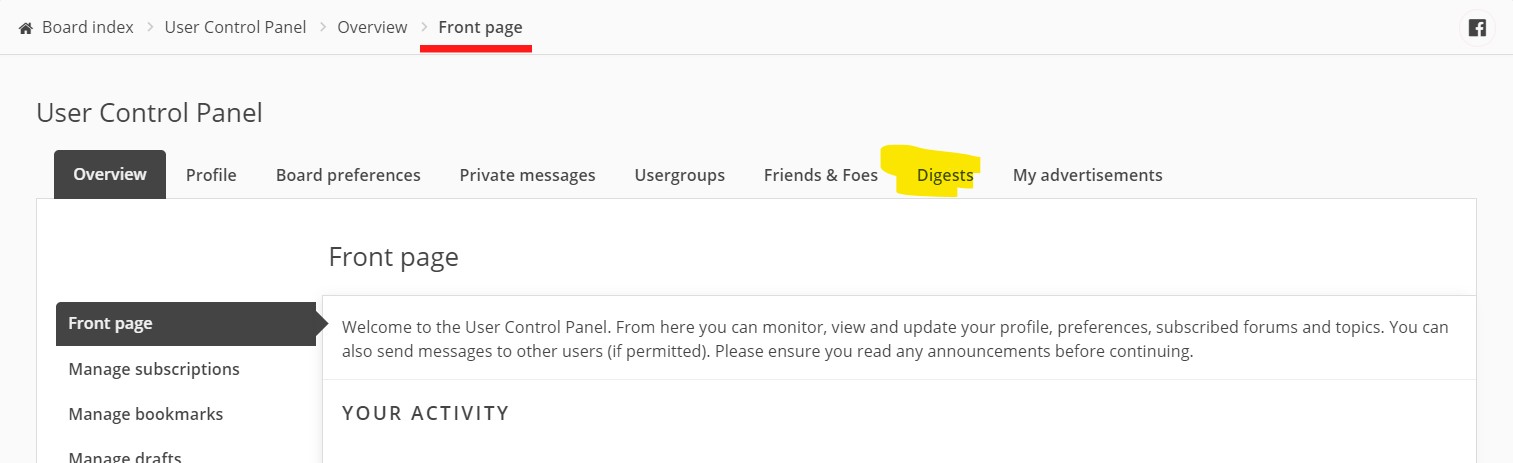Click the YOUR ACTIVITY section heading
The height and width of the screenshot is (463, 1513).
[x=425, y=413]
